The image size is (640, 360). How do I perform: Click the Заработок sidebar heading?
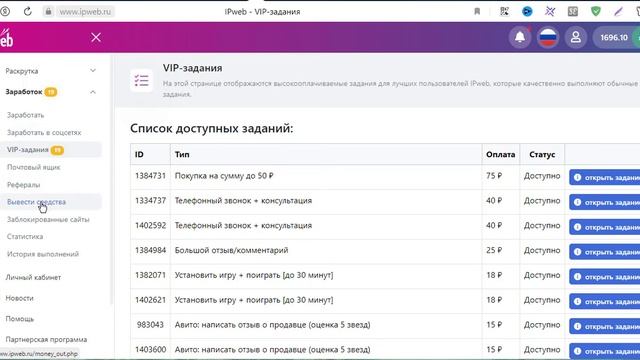(24, 92)
